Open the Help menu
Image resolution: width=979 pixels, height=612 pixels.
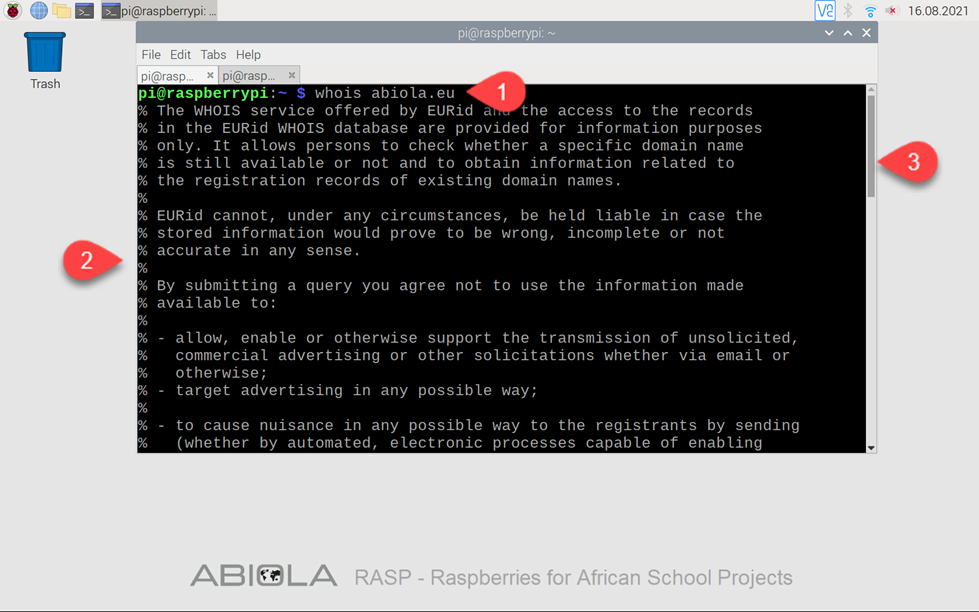pyautogui.click(x=248, y=55)
